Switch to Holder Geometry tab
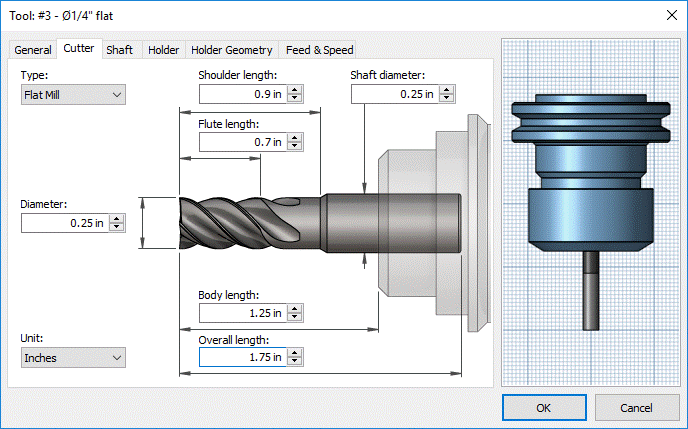 click(232, 50)
